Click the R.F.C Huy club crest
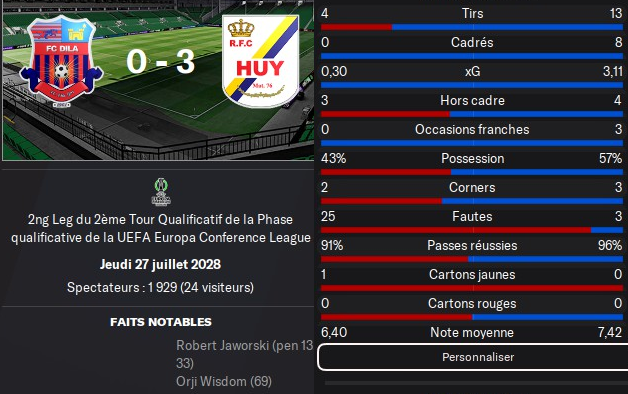The height and width of the screenshot is (394, 628). click(261, 61)
